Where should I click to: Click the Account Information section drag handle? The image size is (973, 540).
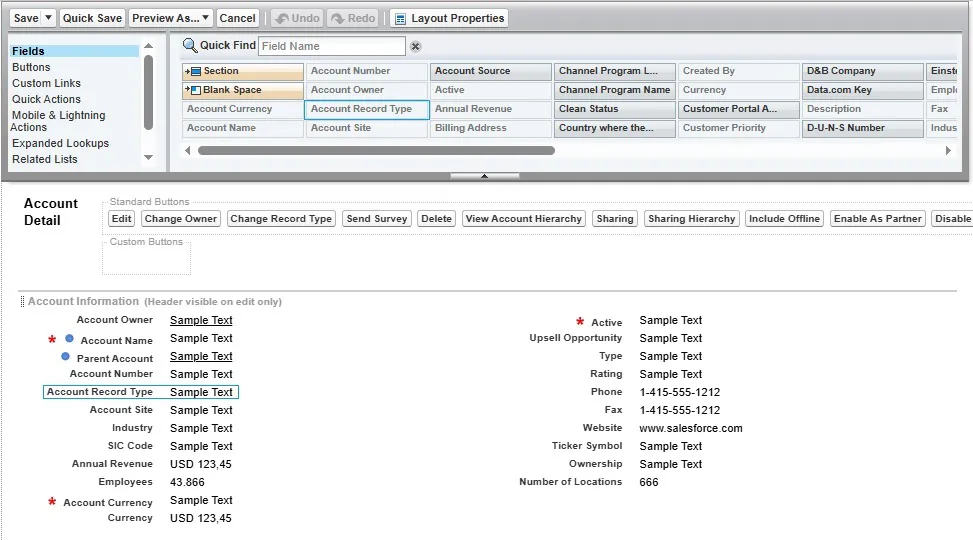click(22, 302)
